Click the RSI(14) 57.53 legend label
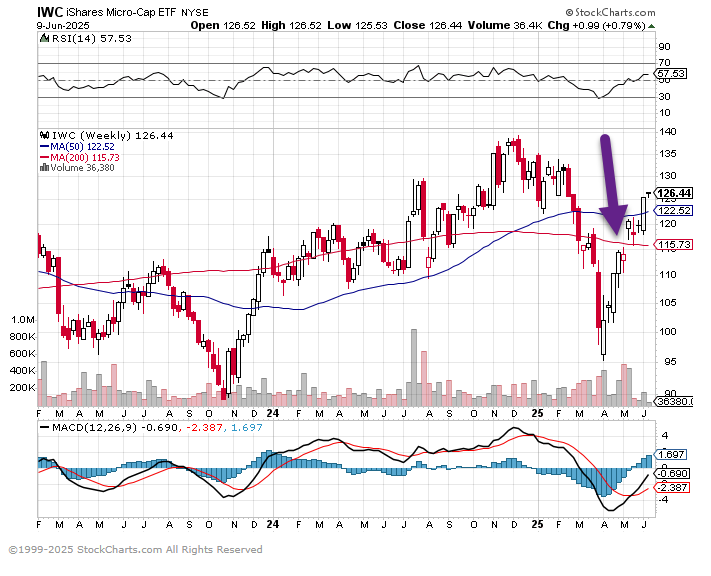The width and height of the screenshot is (711, 576). 92,39
